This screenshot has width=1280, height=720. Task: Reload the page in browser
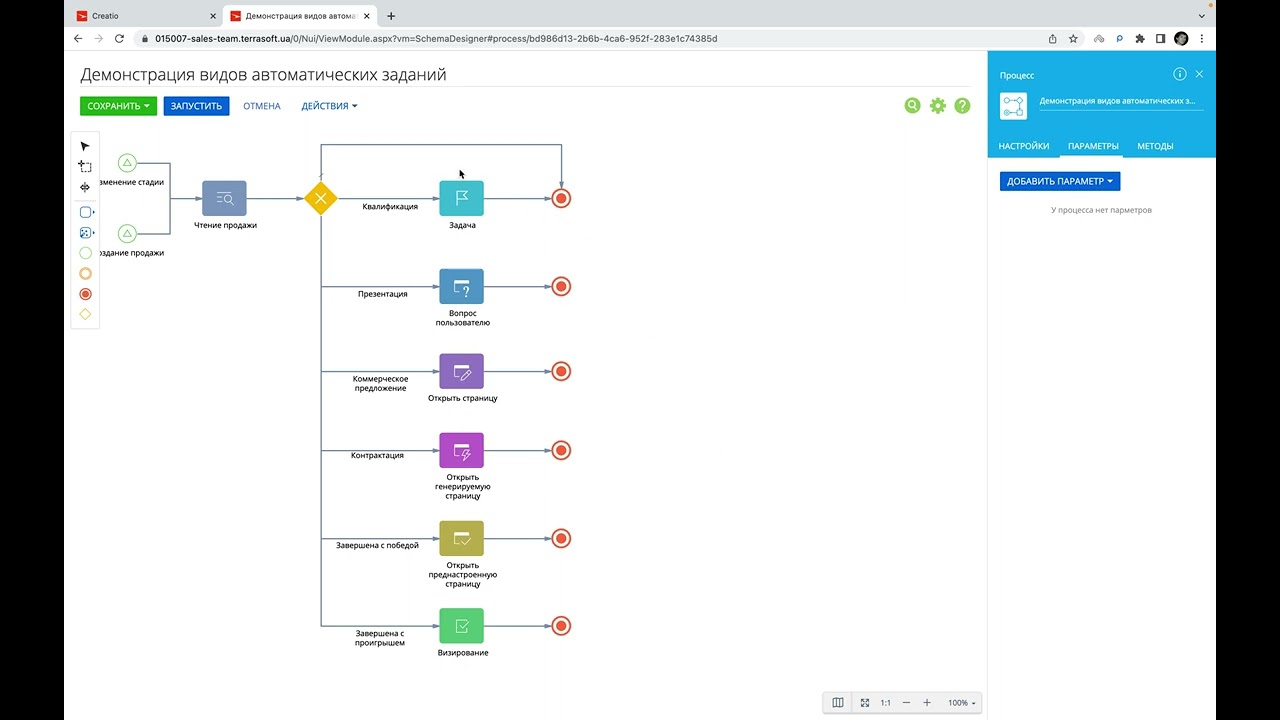[x=119, y=39]
